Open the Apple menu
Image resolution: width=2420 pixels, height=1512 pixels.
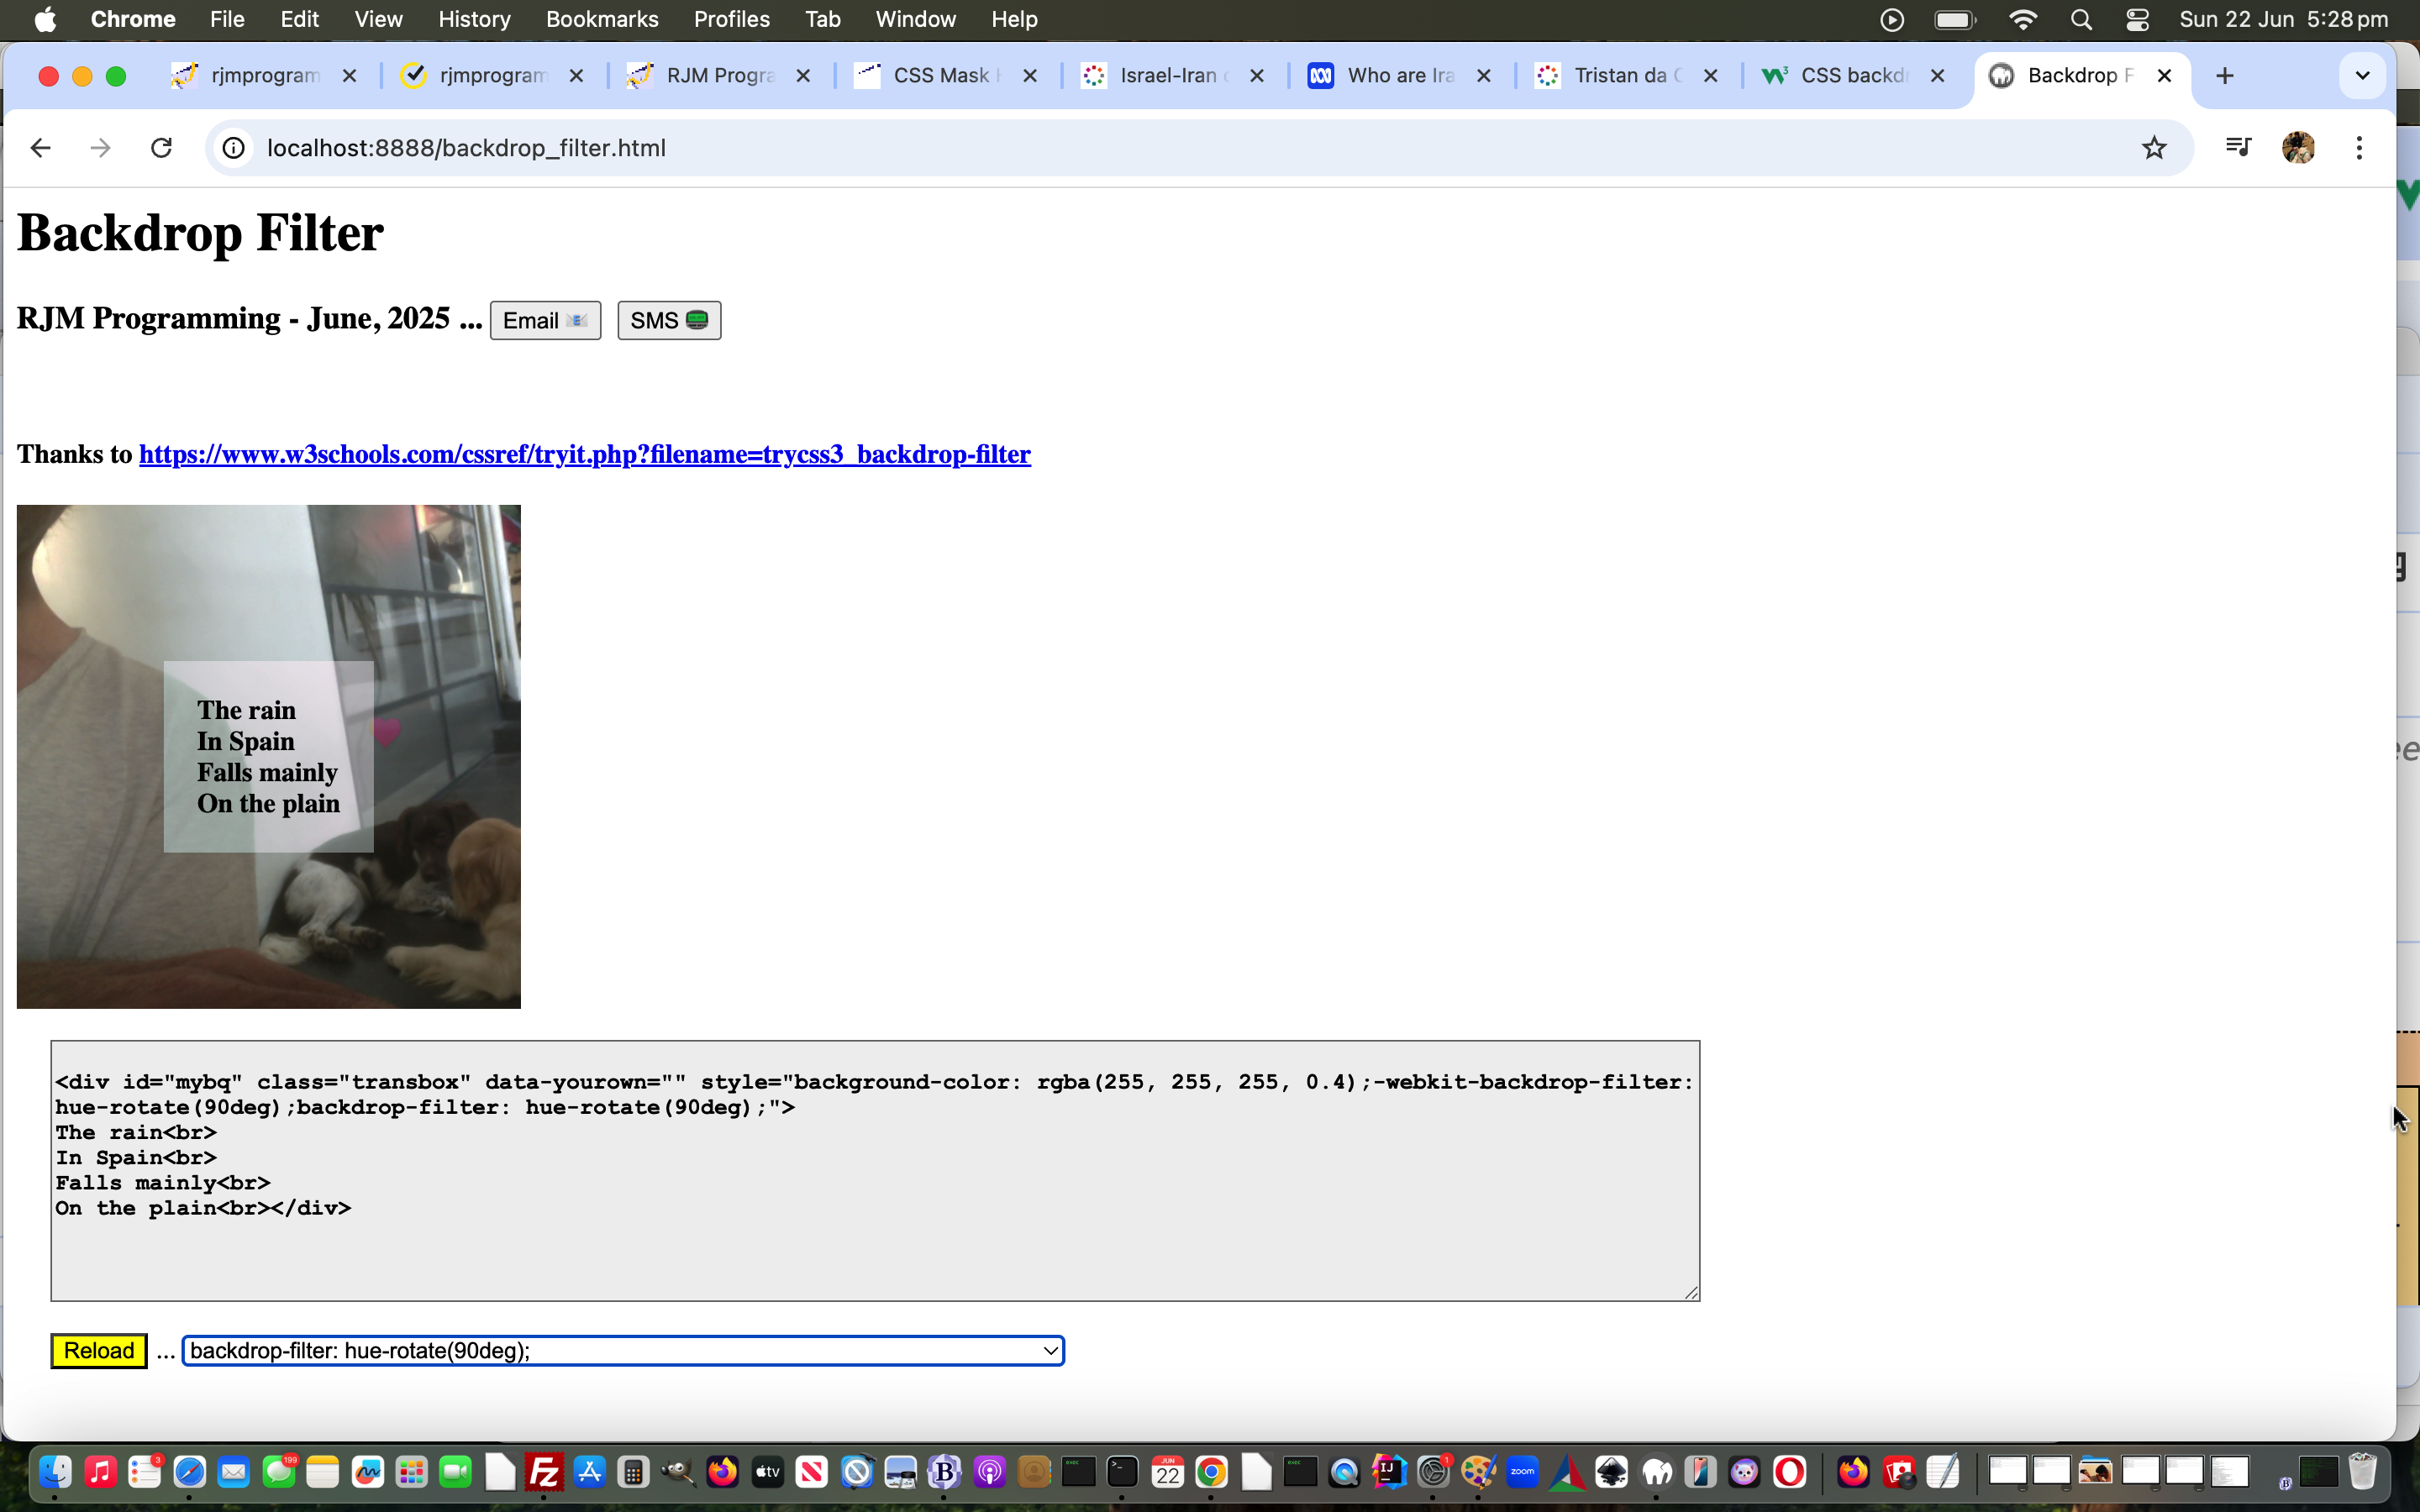pos(45,20)
